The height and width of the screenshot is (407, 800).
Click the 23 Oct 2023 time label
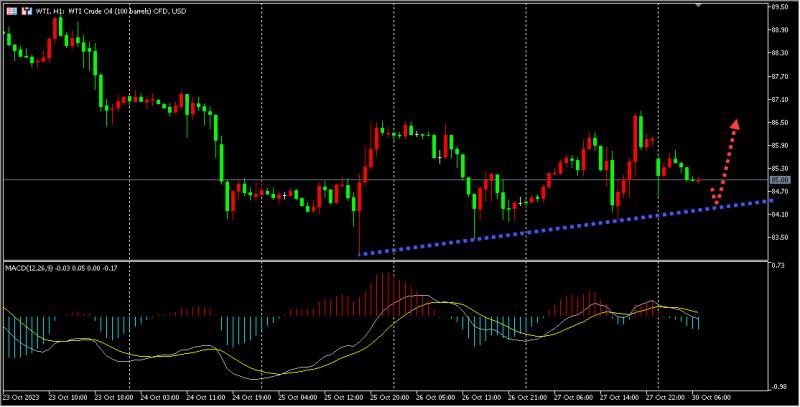coord(20,397)
